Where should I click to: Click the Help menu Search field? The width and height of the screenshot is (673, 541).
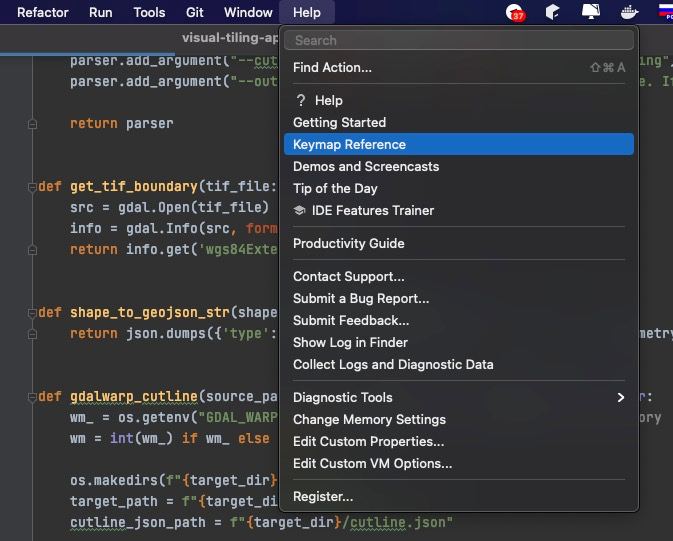tap(458, 40)
